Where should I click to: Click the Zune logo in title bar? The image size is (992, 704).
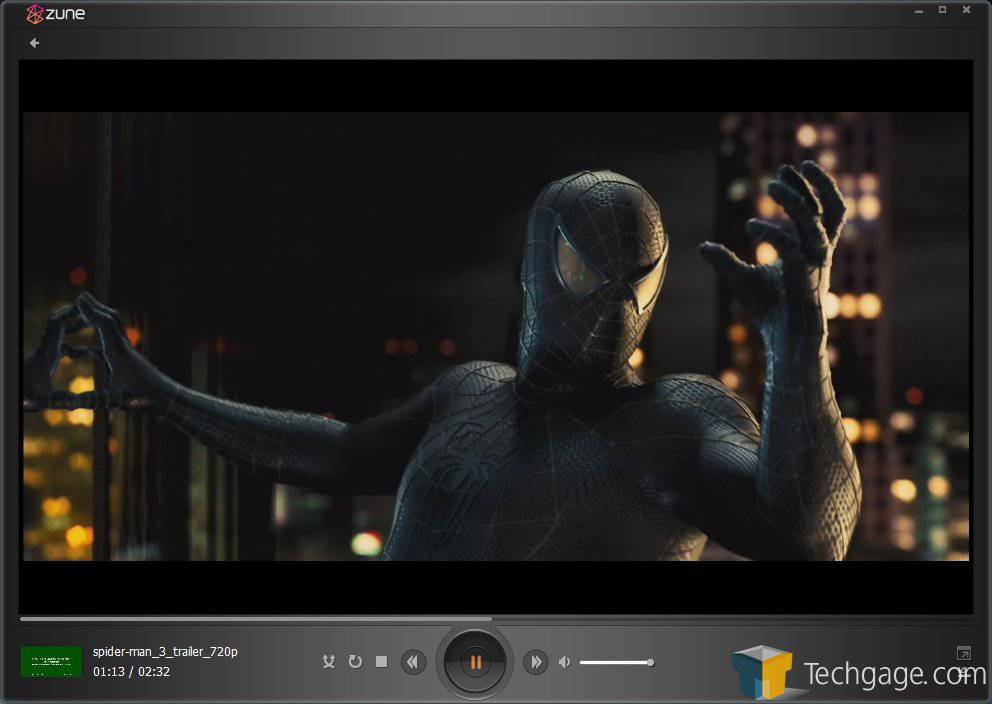56,14
